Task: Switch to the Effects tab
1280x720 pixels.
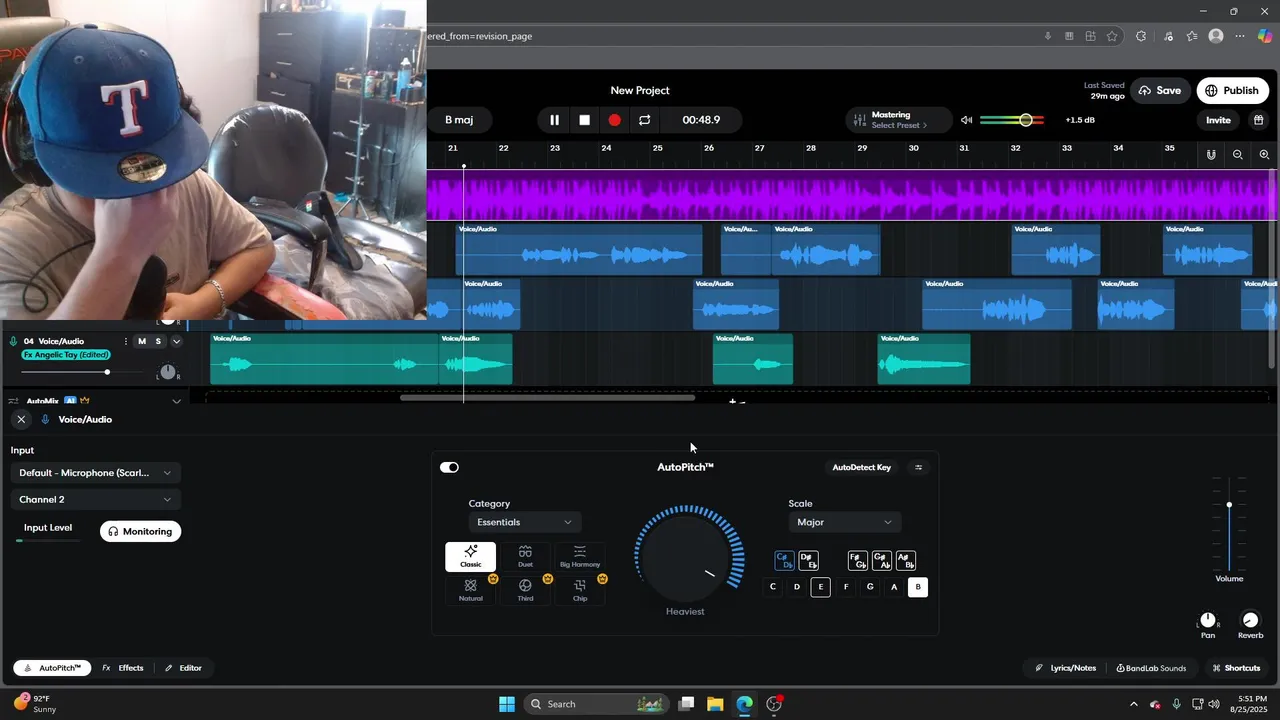Action: [x=123, y=668]
